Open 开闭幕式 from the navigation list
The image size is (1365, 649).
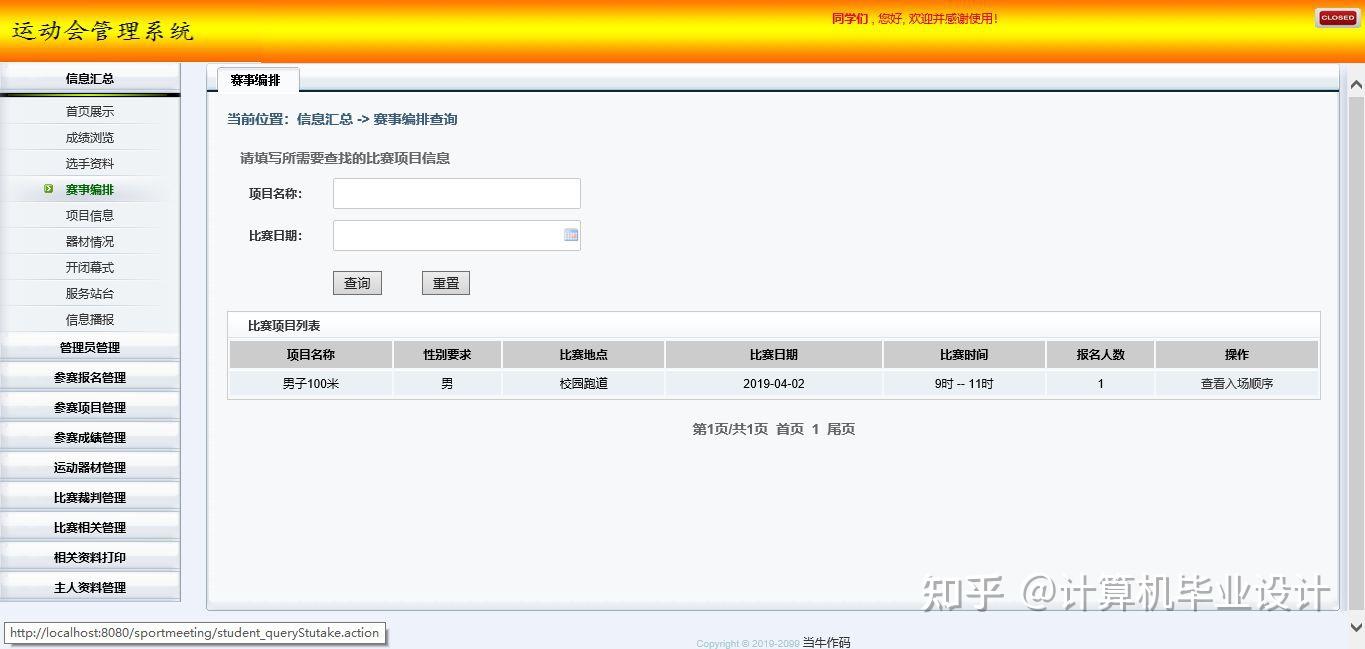(90, 266)
